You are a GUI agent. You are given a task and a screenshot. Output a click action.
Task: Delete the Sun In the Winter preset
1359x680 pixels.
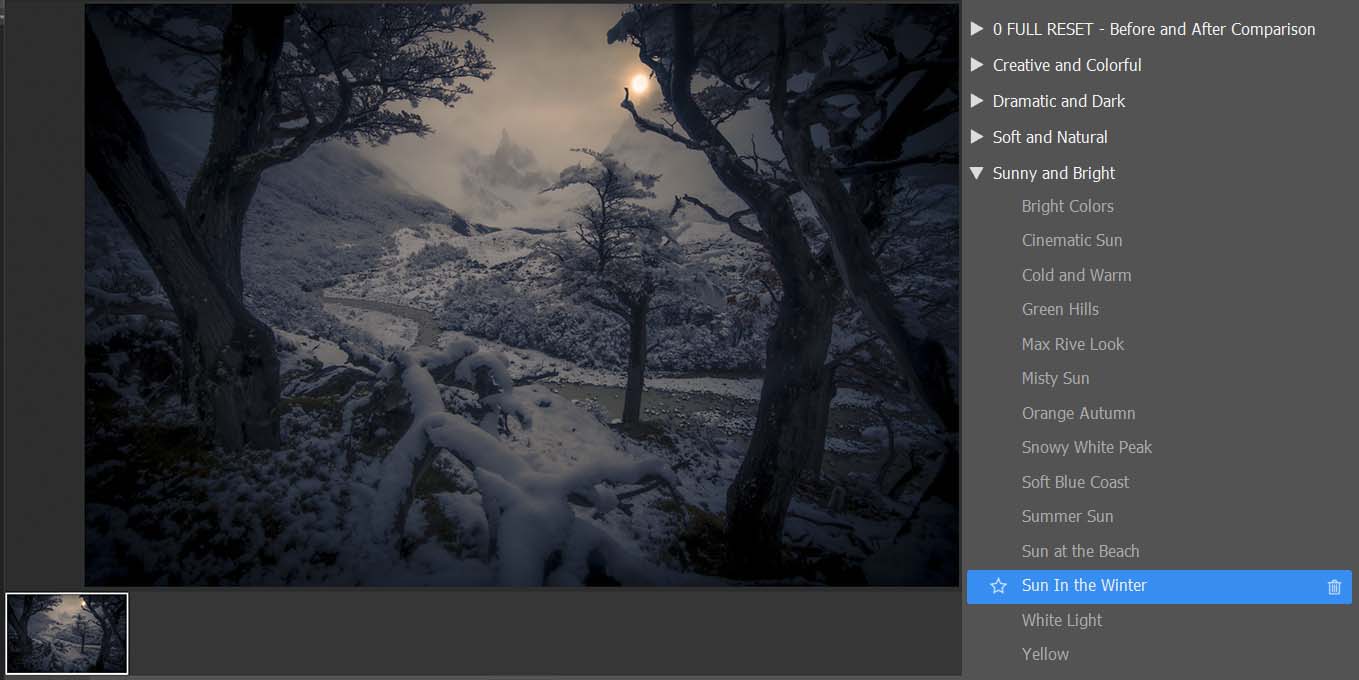[1334, 587]
